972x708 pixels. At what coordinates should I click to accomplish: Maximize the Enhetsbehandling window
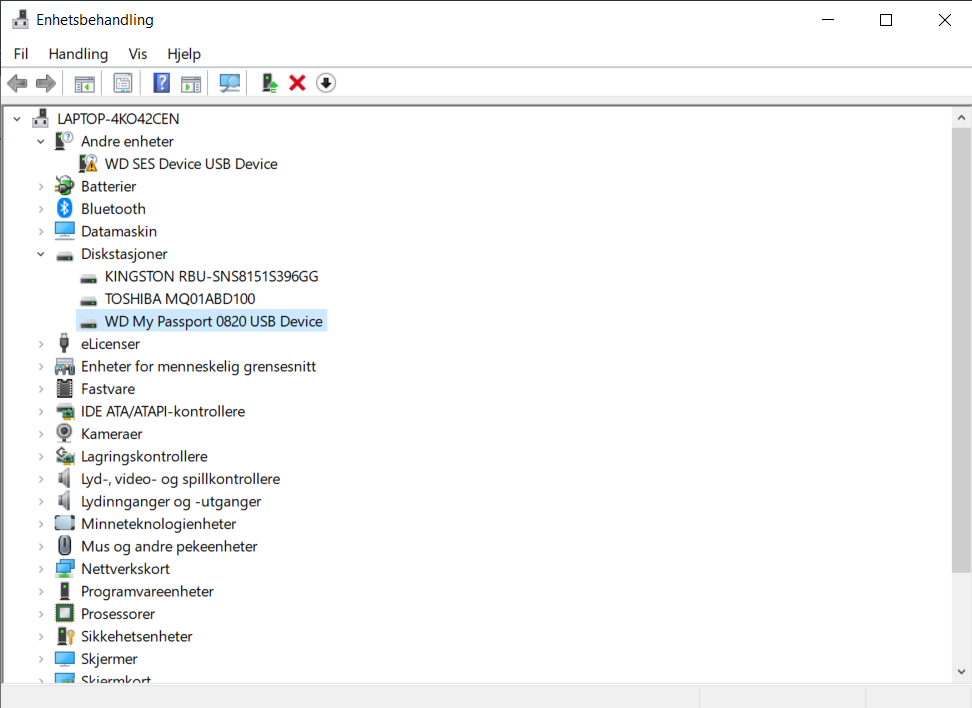(x=886, y=20)
